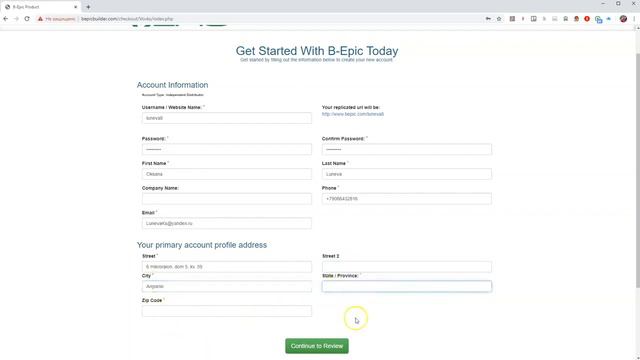This screenshot has height=360, width=640.
Task: Close the B-Epic Product tab
Action: pyautogui.click(x=76, y=7)
